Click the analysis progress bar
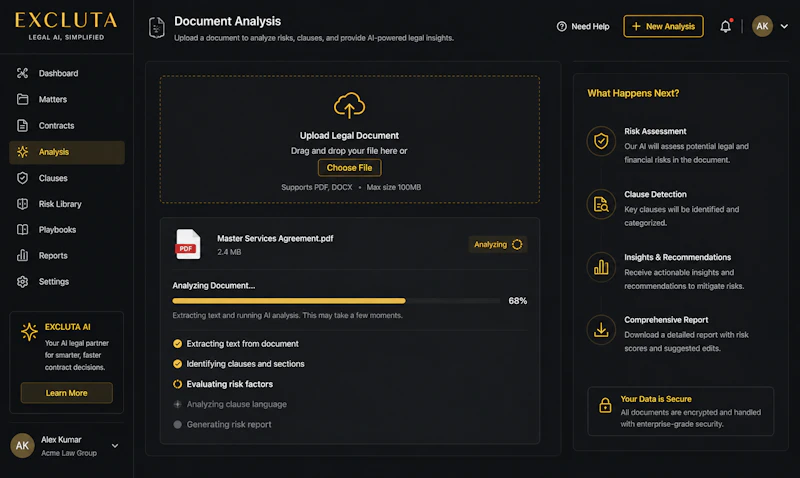 (x=336, y=301)
